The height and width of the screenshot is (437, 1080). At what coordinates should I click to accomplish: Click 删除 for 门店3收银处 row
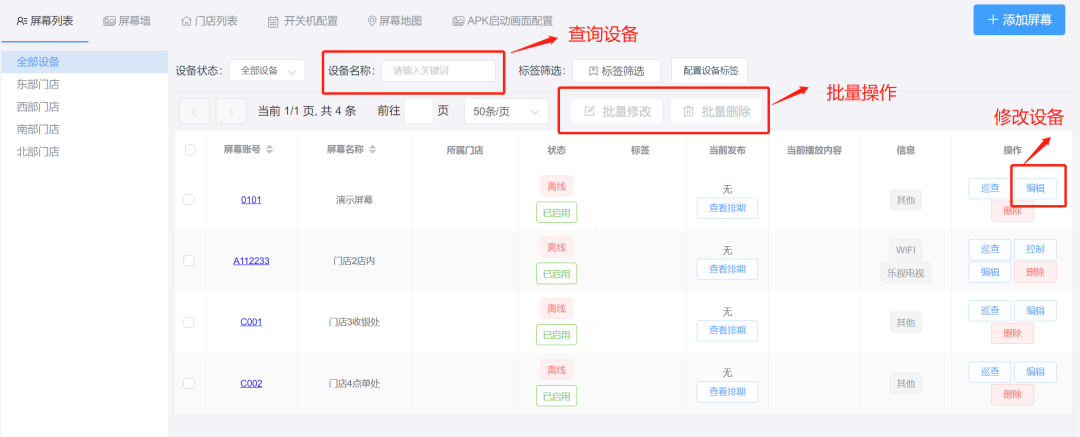click(1012, 334)
